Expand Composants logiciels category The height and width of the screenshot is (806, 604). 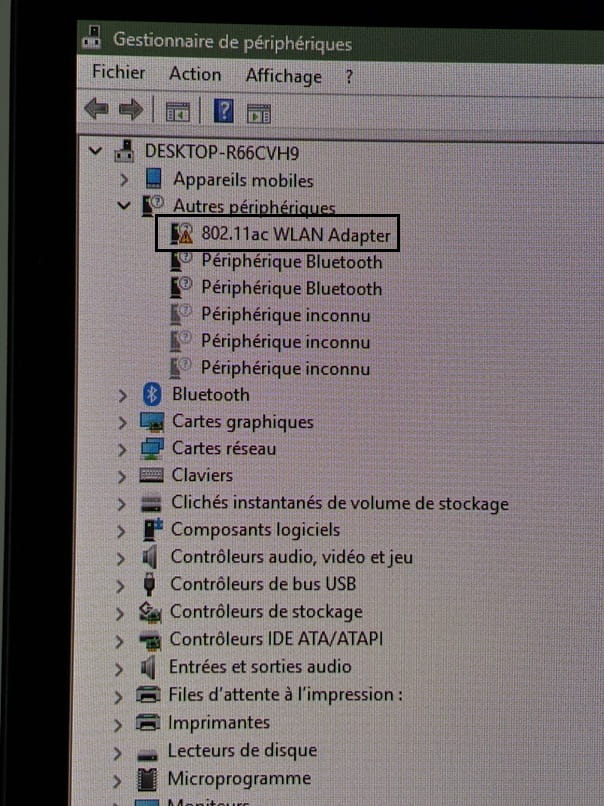click(x=120, y=531)
